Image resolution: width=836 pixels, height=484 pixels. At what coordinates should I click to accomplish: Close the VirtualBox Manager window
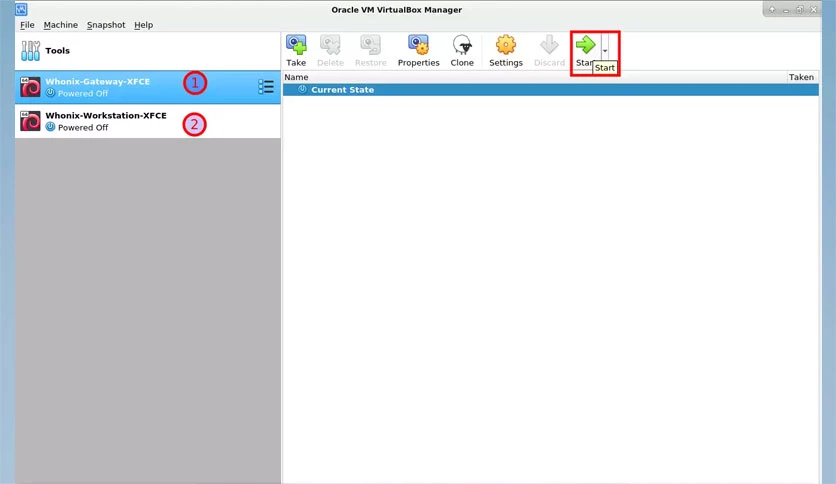pos(814,10)
